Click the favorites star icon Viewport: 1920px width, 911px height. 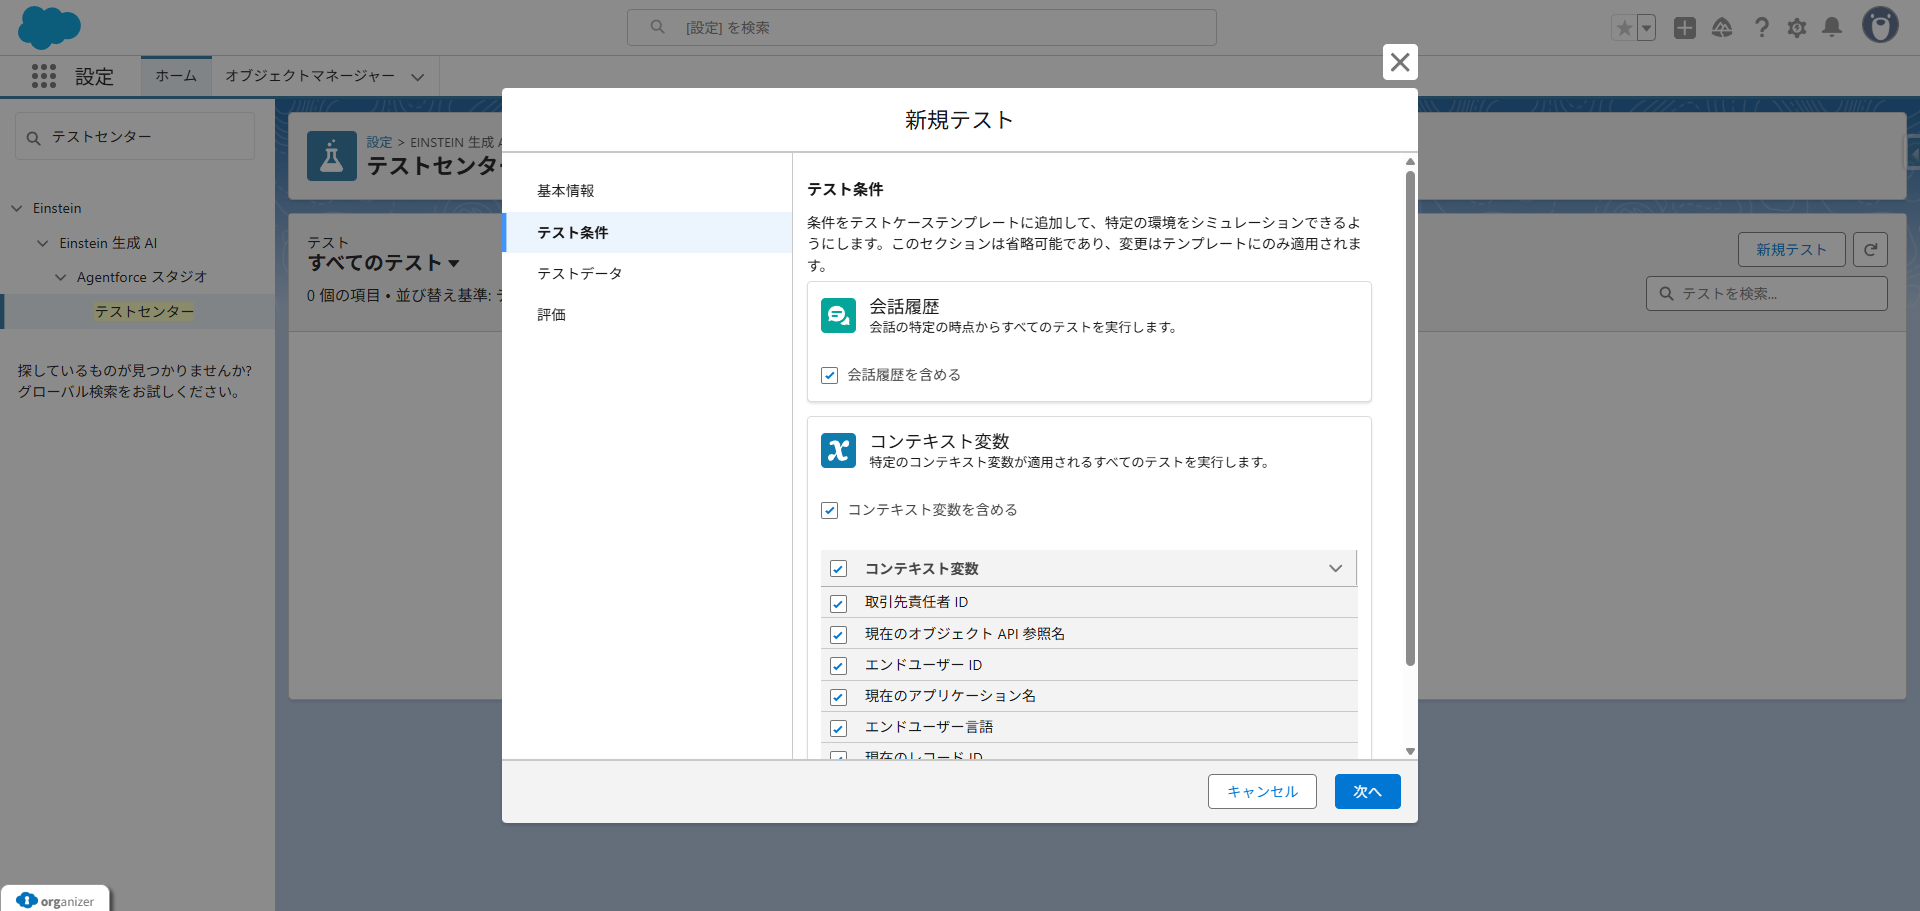1624,28
